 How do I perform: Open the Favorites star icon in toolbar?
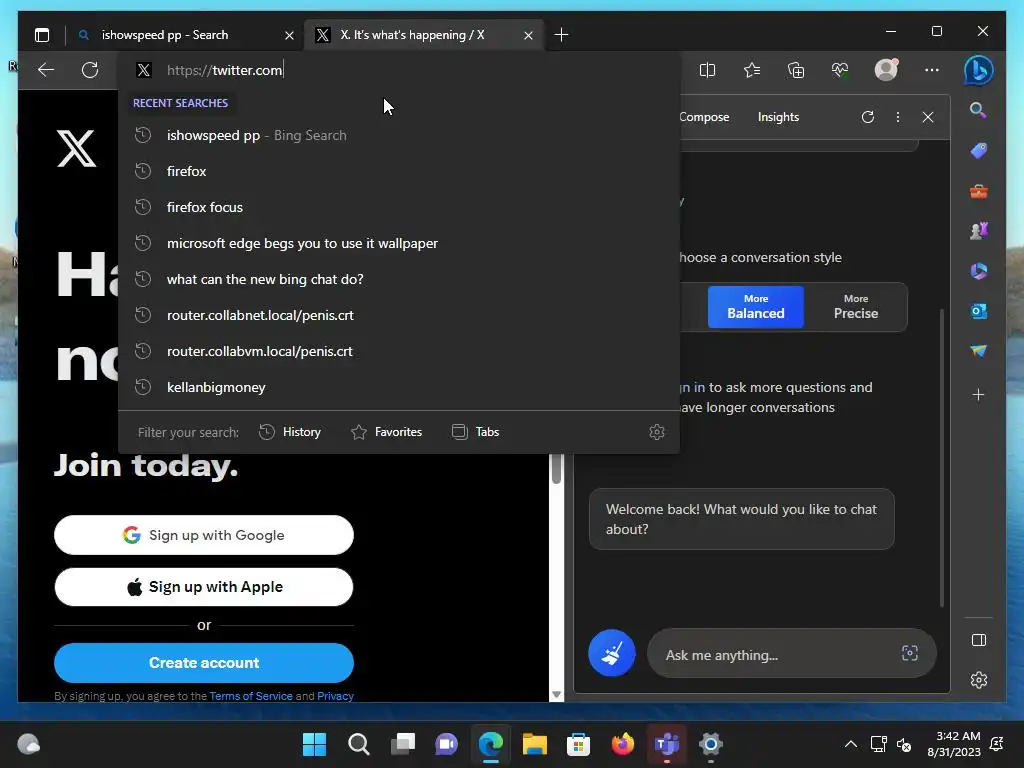[x=752, y=70]
